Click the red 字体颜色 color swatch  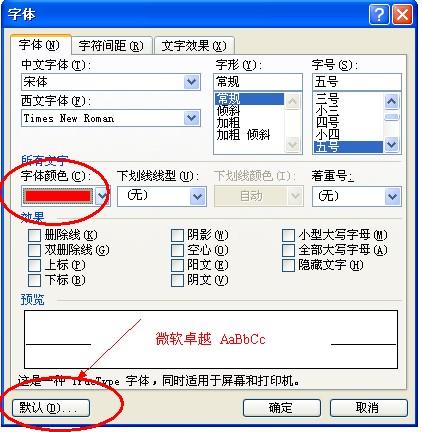[58, 196]
